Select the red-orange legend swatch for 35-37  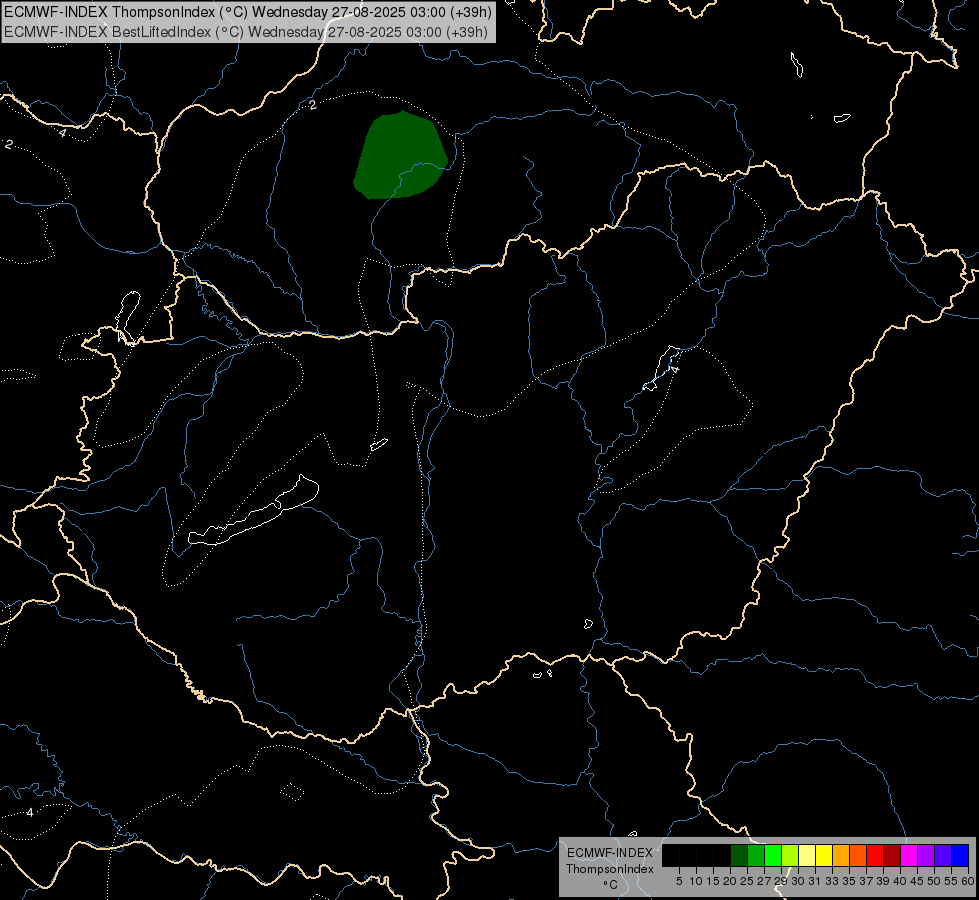[858, 855]
